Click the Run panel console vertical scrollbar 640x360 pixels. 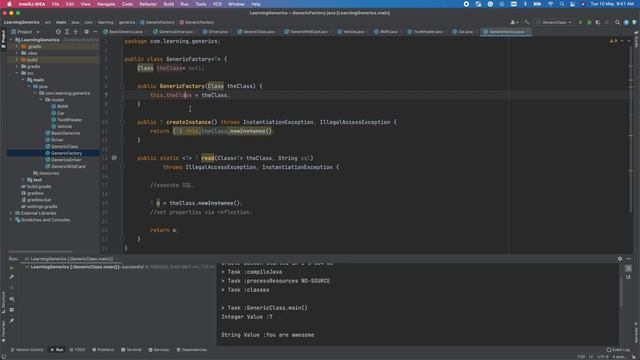[621, 292]
